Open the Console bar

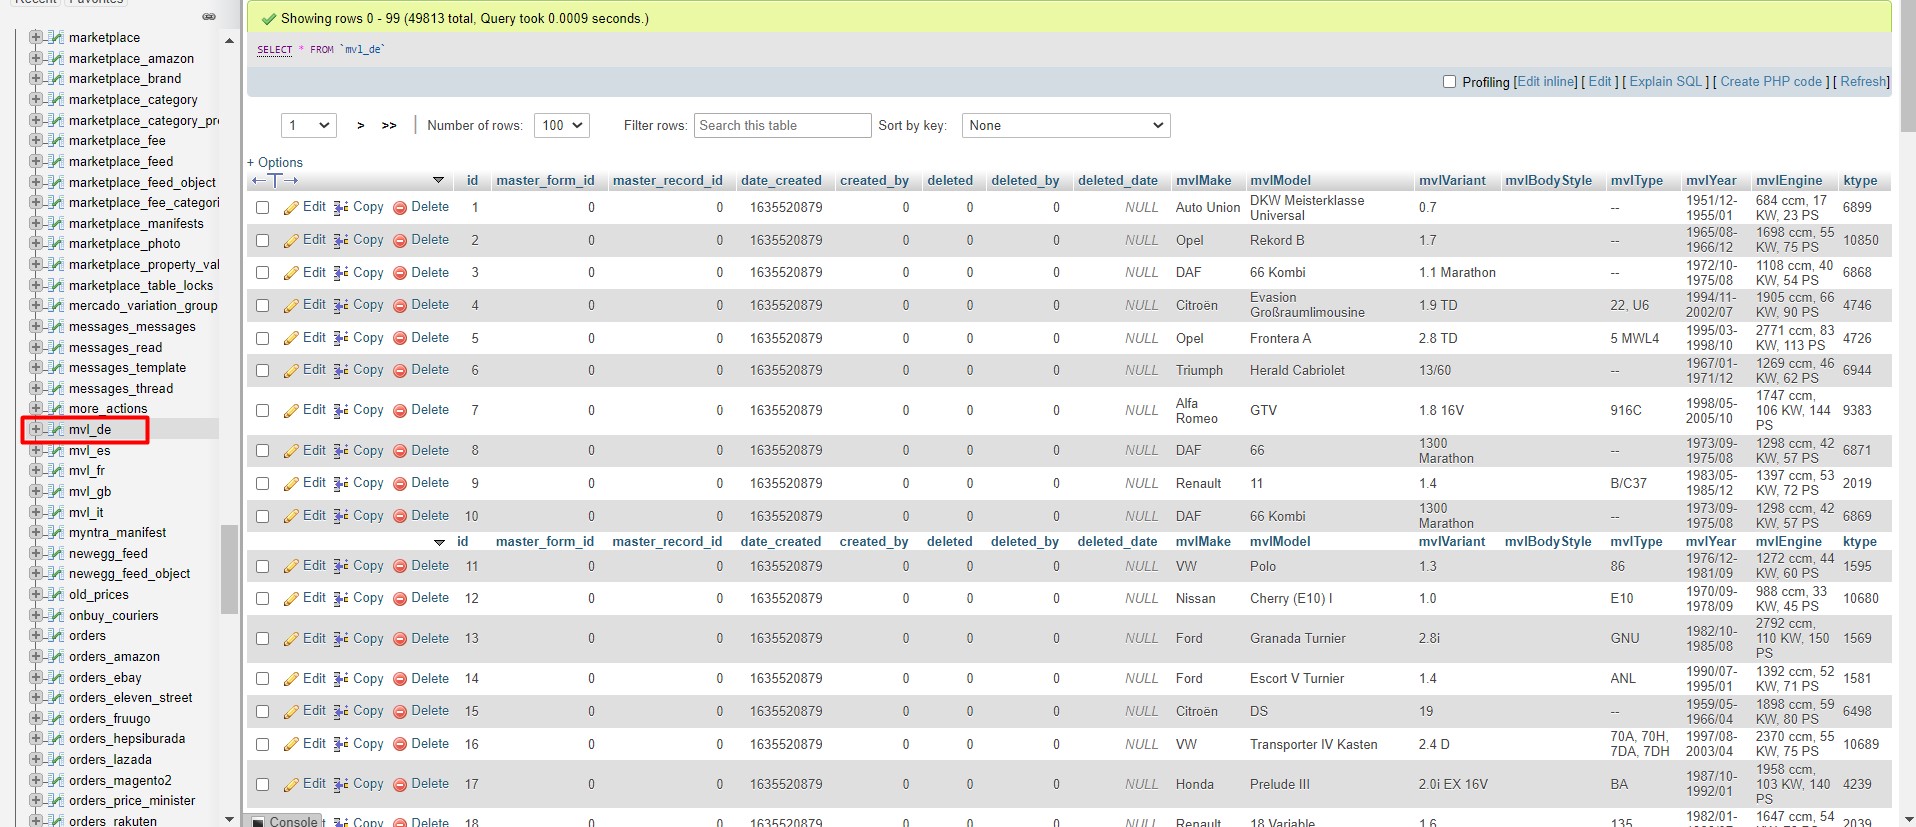pos(286,821)
